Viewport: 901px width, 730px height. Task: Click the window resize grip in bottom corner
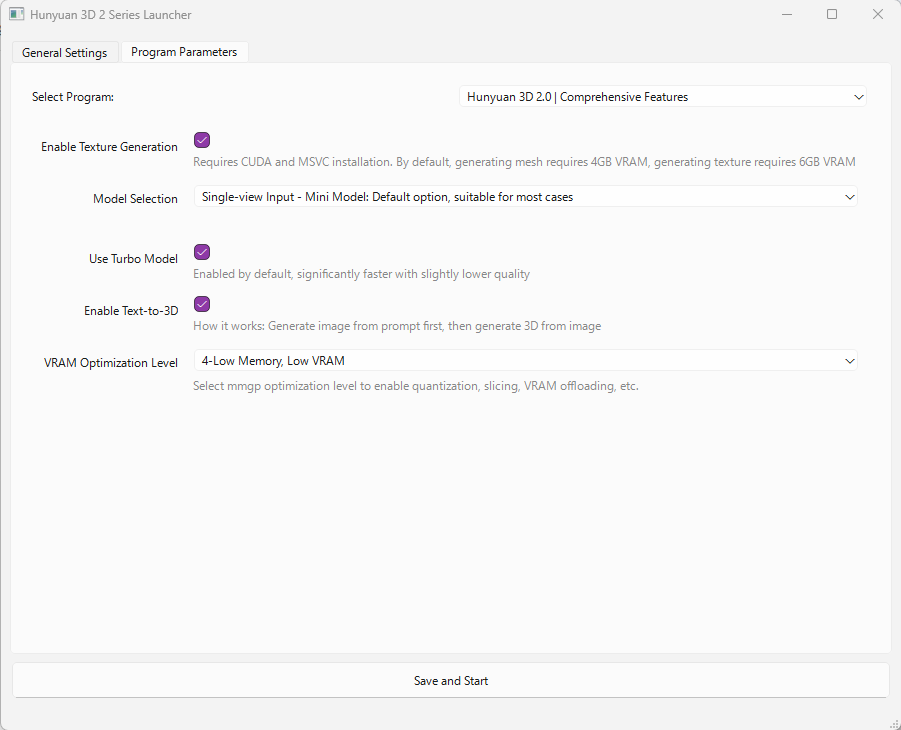(x=893, y=722)
